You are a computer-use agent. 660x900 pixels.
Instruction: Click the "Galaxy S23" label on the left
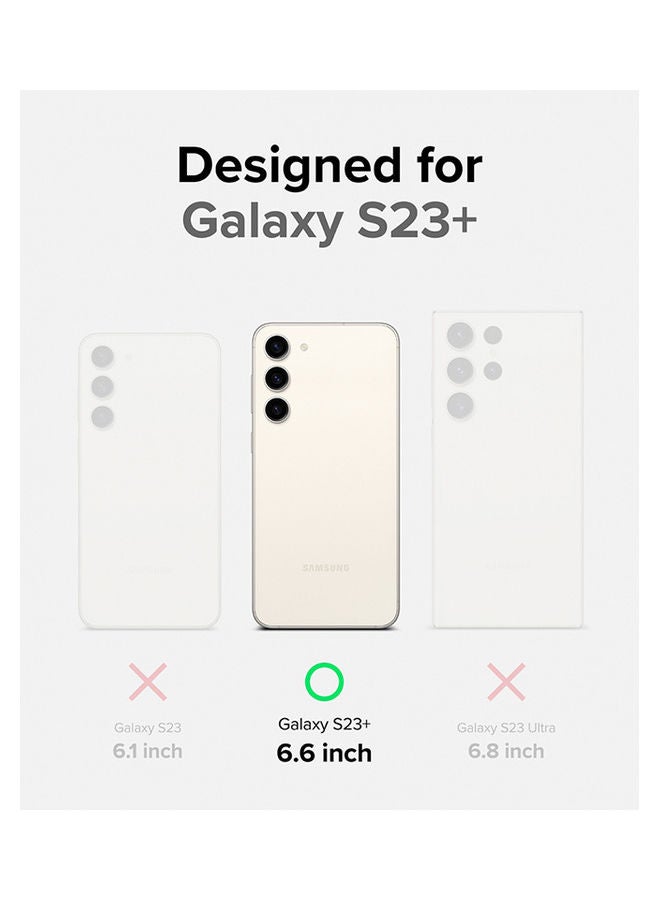[148, 728]
